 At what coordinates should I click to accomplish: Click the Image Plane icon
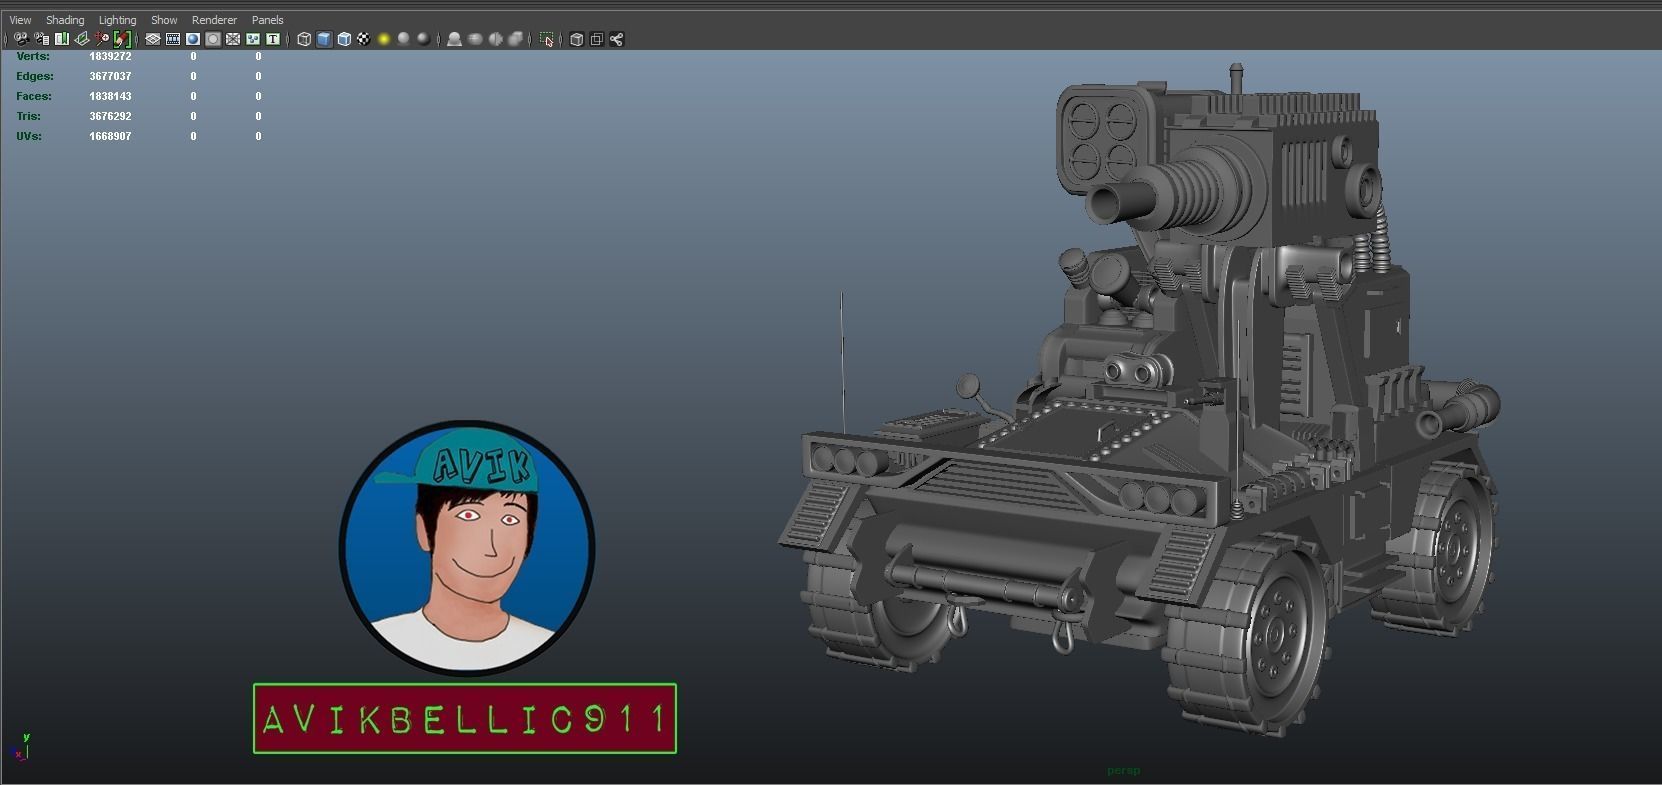[81, 39]
